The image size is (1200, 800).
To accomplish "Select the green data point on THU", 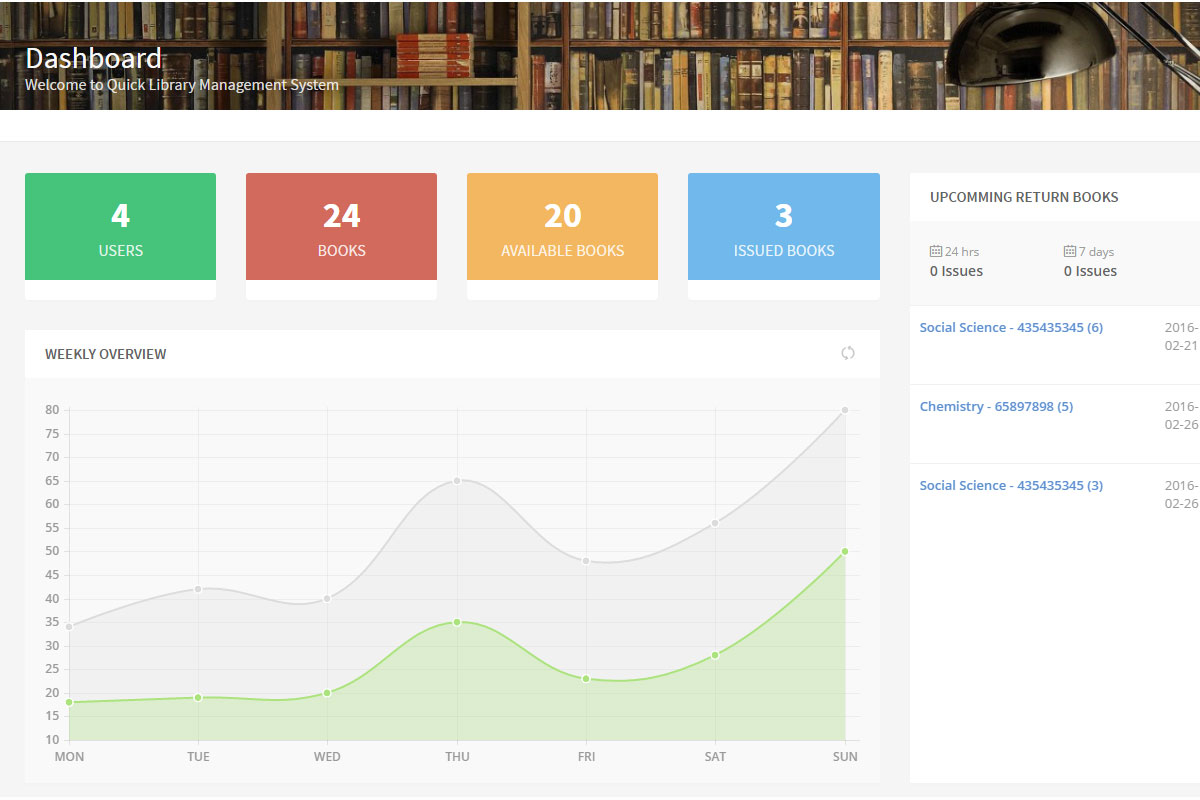I will tap(457, 622).
